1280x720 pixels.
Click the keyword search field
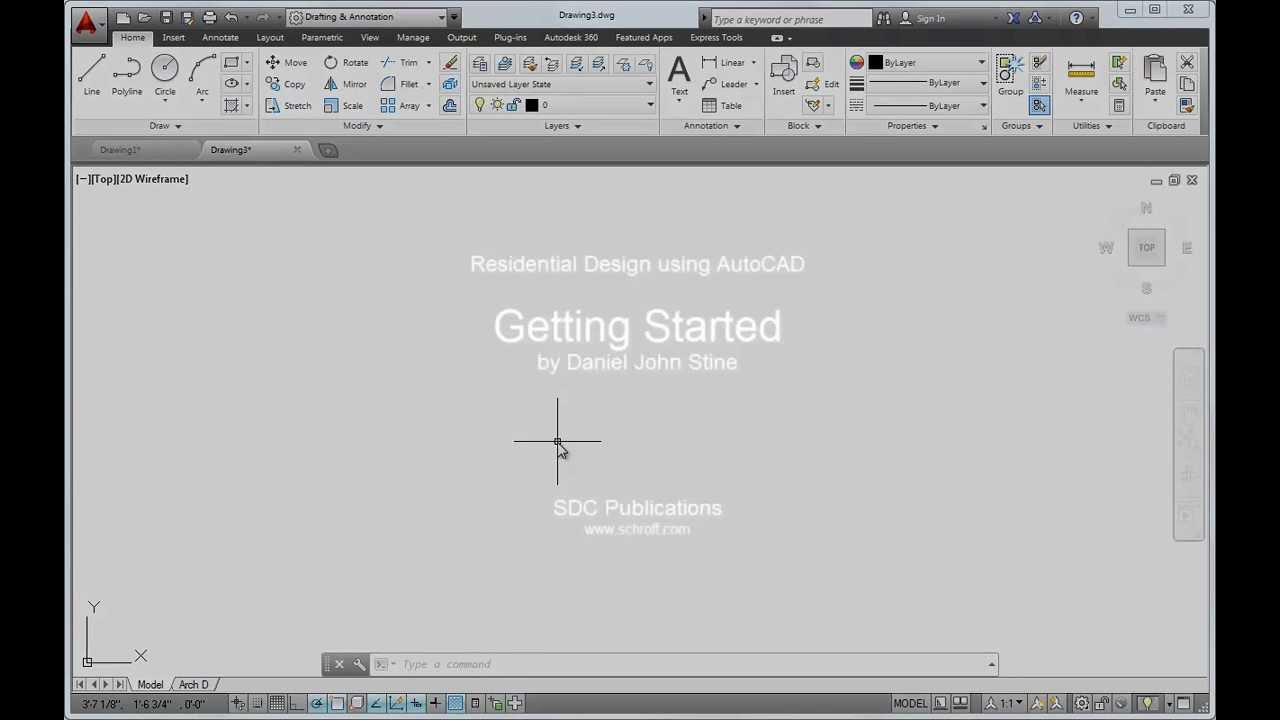pyautogui.click(x=790, y=19)
